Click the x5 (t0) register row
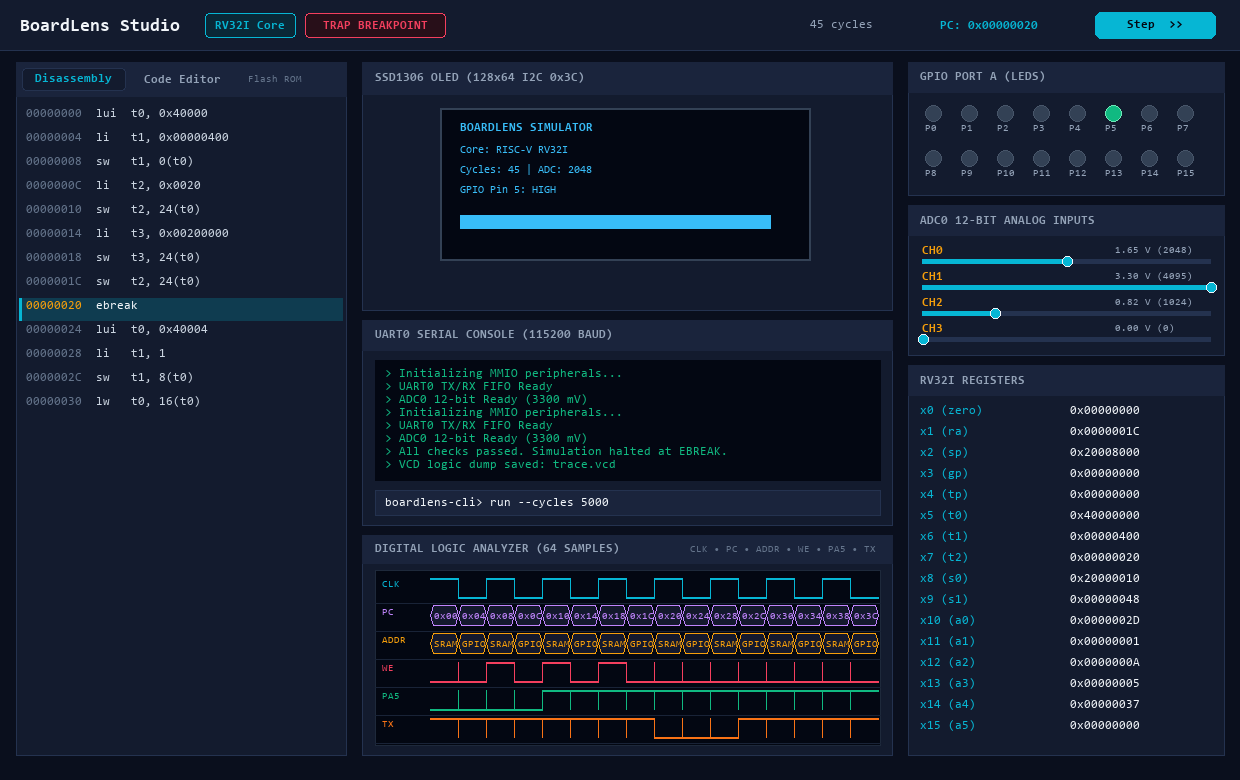1240x780 pixels. click(1066, 515)
